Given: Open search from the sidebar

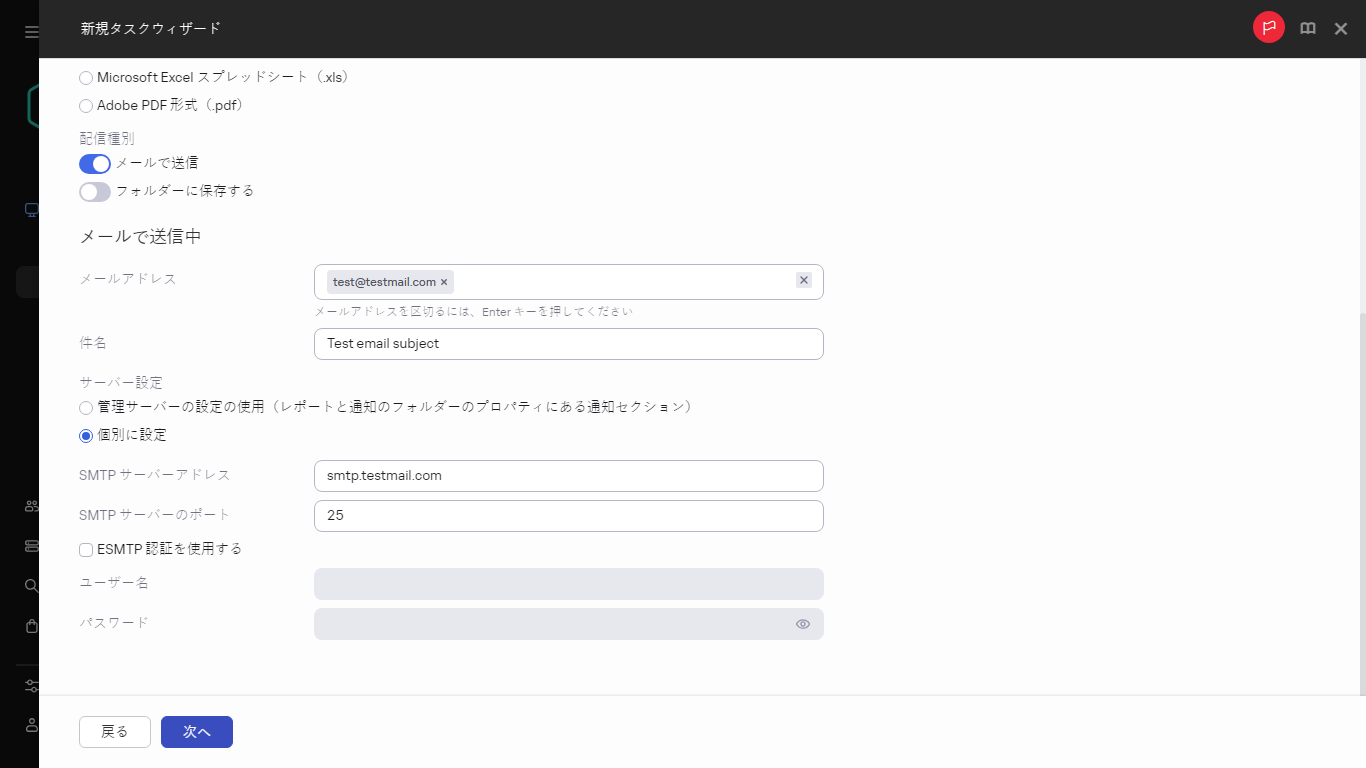Looking at the screenshot, I should point(29,585).
